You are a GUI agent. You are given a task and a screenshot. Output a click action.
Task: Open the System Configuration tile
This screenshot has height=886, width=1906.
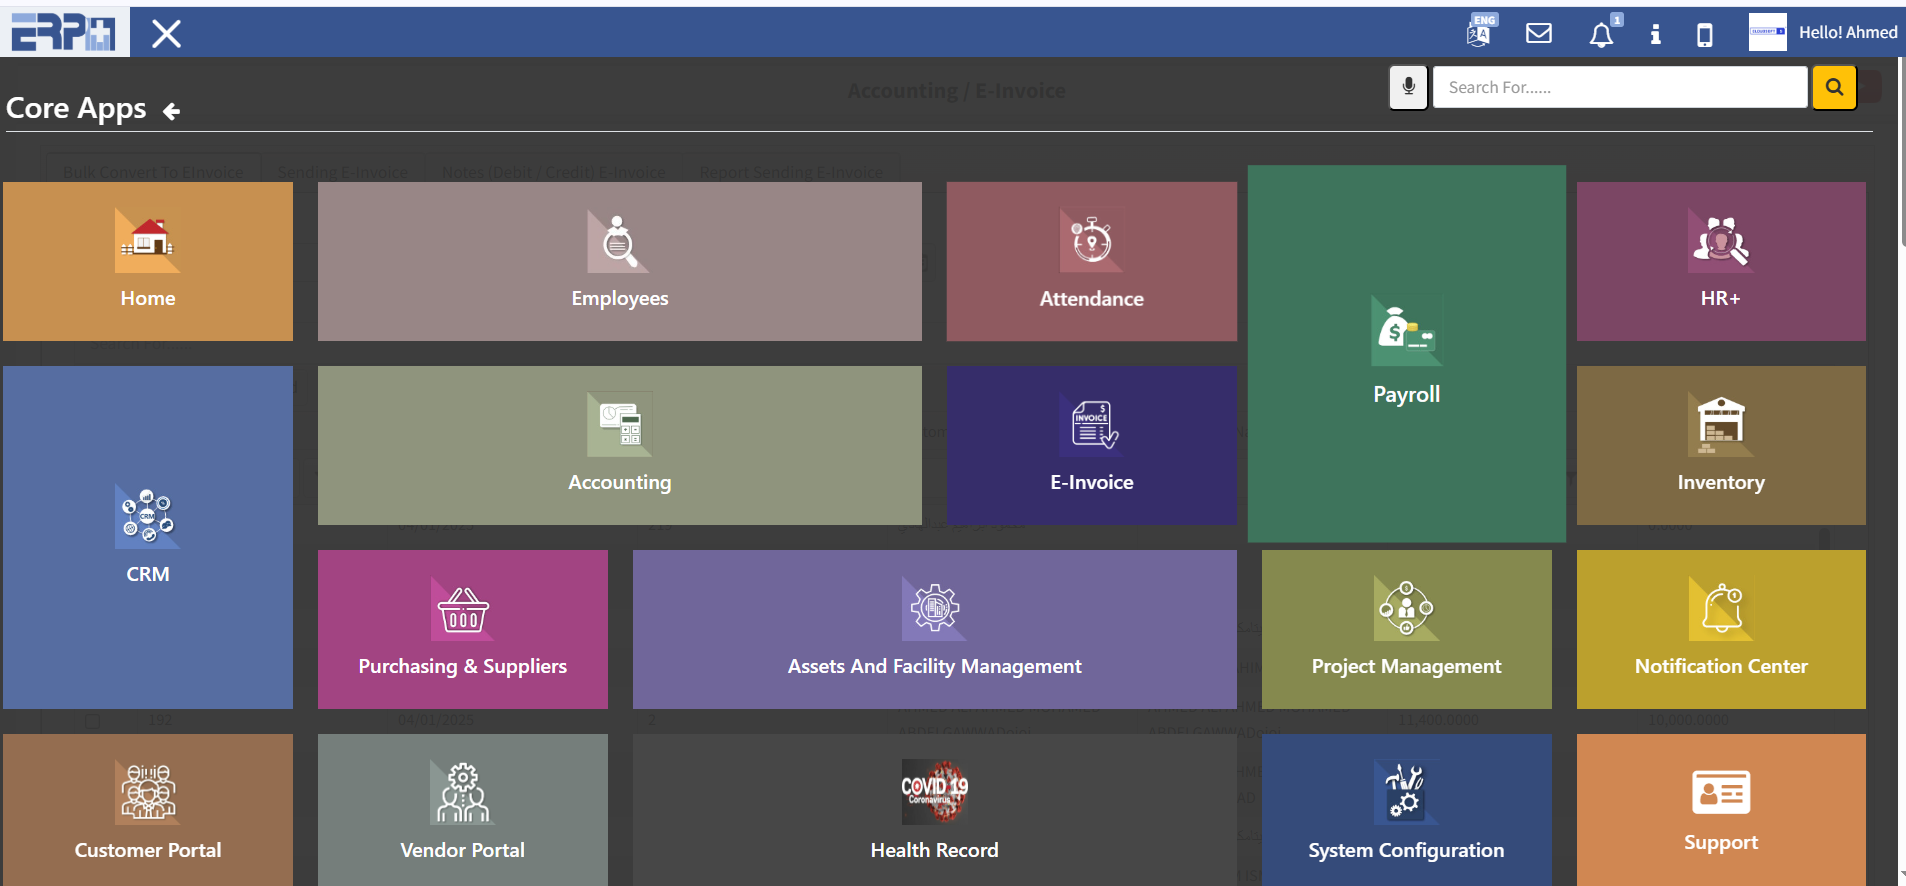[x=1406, y=809]
